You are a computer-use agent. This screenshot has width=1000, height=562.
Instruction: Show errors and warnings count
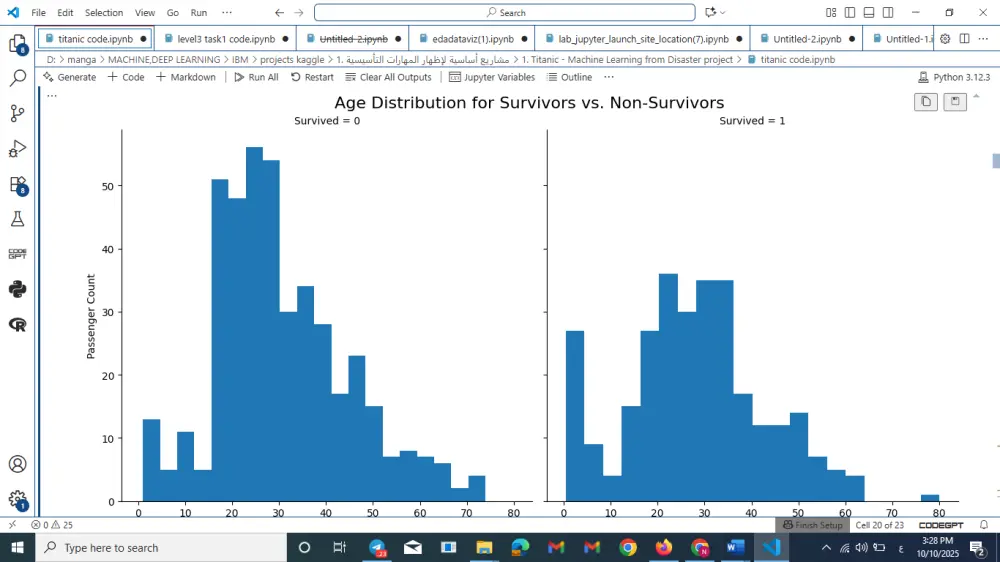click(52, 525)
